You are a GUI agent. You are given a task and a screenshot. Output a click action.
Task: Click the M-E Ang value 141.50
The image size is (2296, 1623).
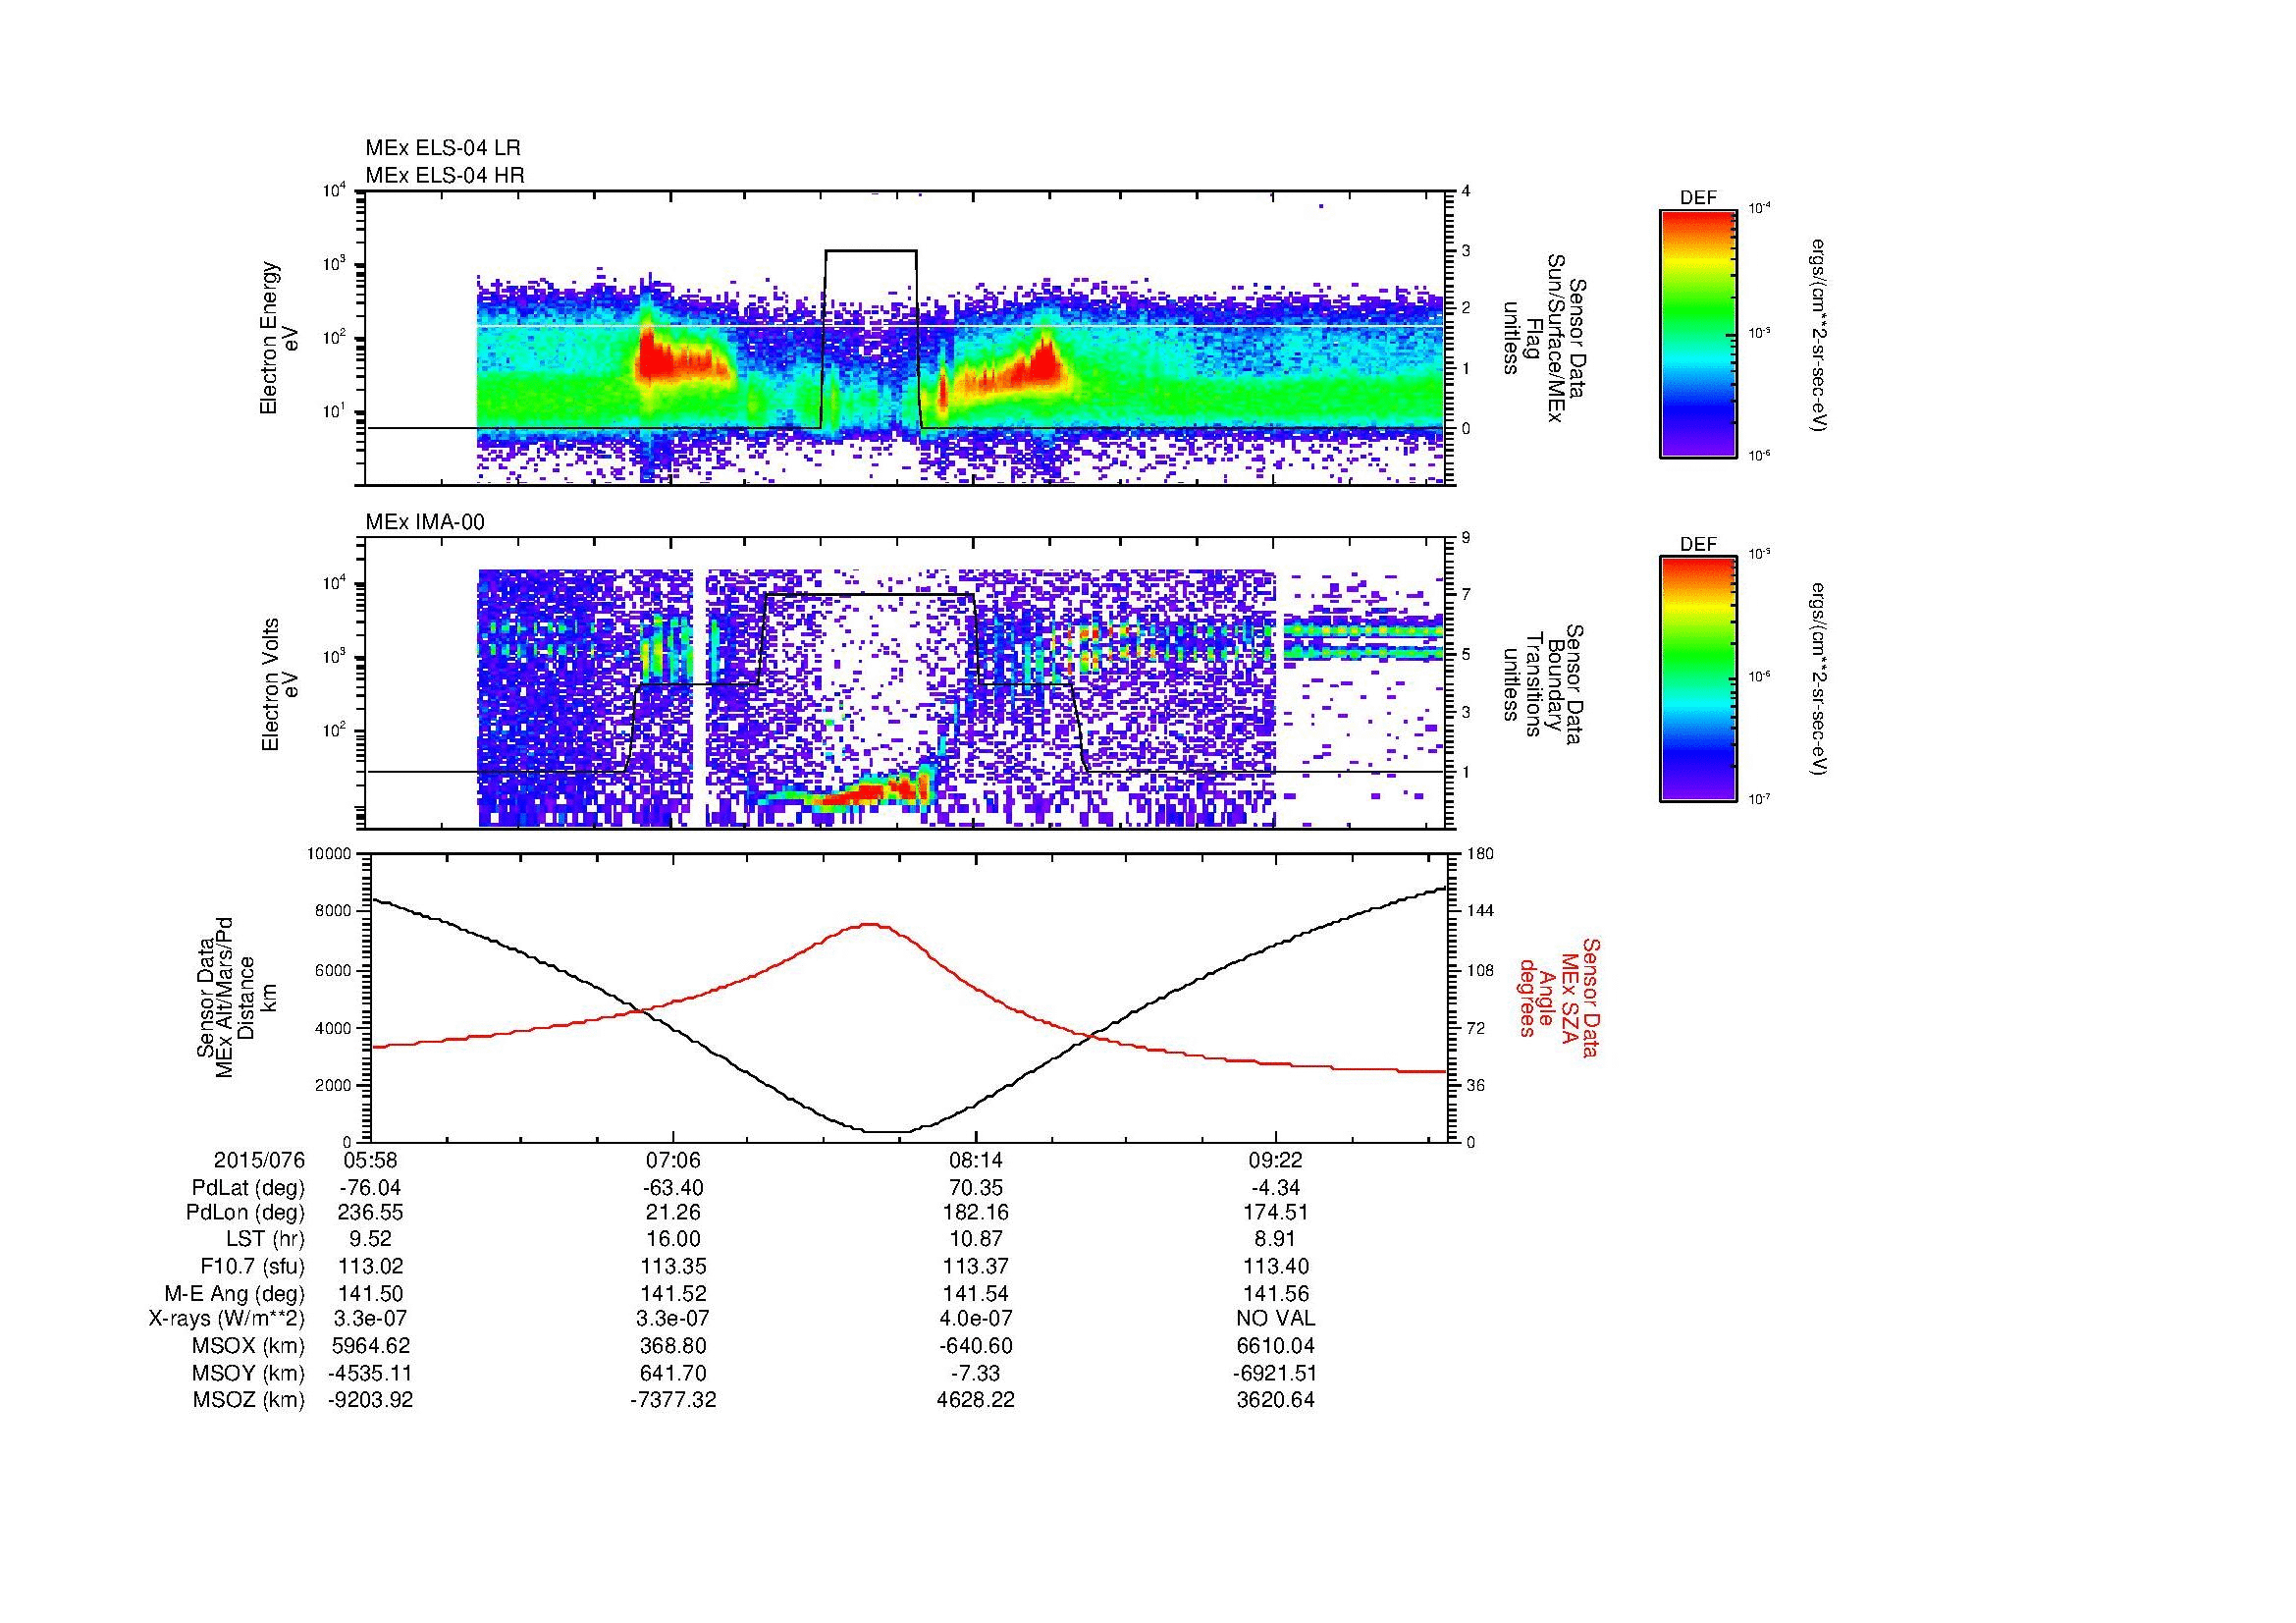coord(371,1293)
